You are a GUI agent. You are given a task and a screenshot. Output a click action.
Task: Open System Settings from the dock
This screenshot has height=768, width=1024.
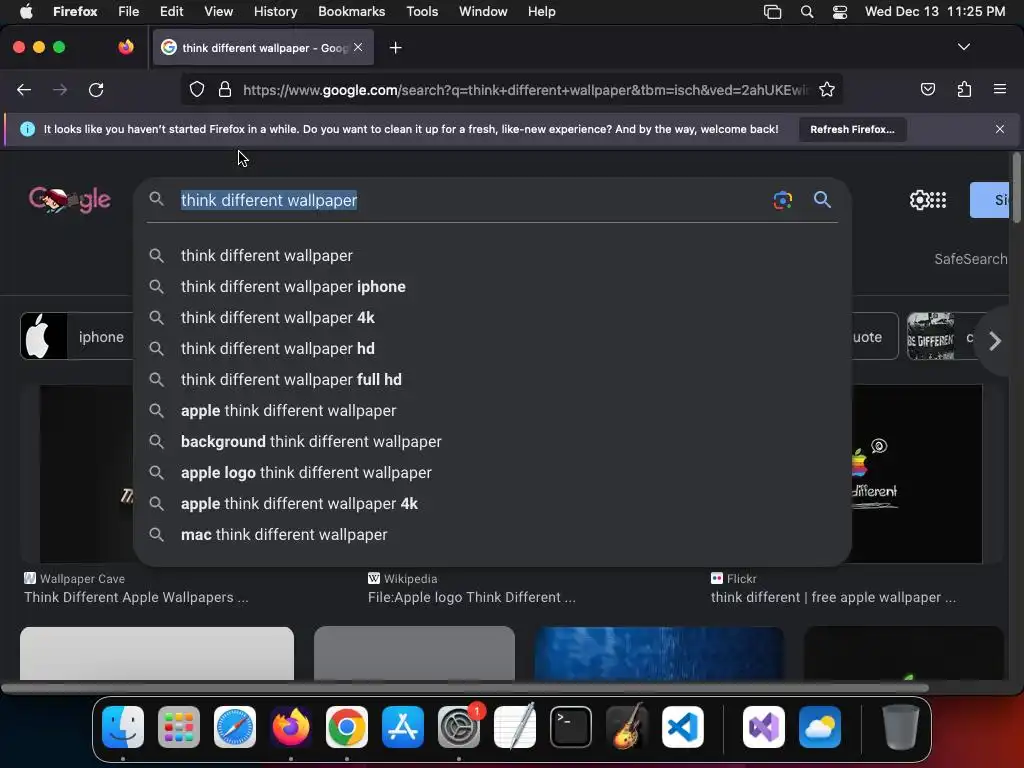(458, 727)
